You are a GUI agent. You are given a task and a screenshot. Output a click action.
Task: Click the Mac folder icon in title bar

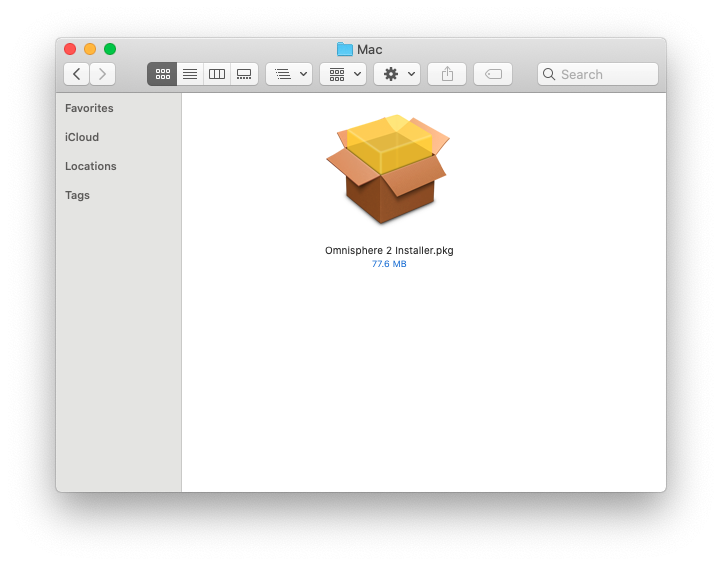[x=344, y=49]
